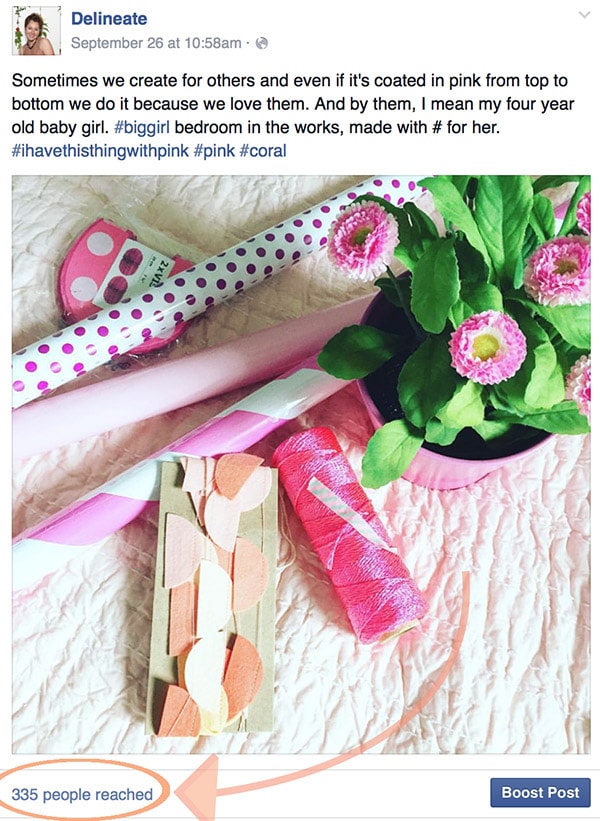Open the September 26 timestamp permalink
The width and height of the screenshot is (600, 821).
pos(156,43)
